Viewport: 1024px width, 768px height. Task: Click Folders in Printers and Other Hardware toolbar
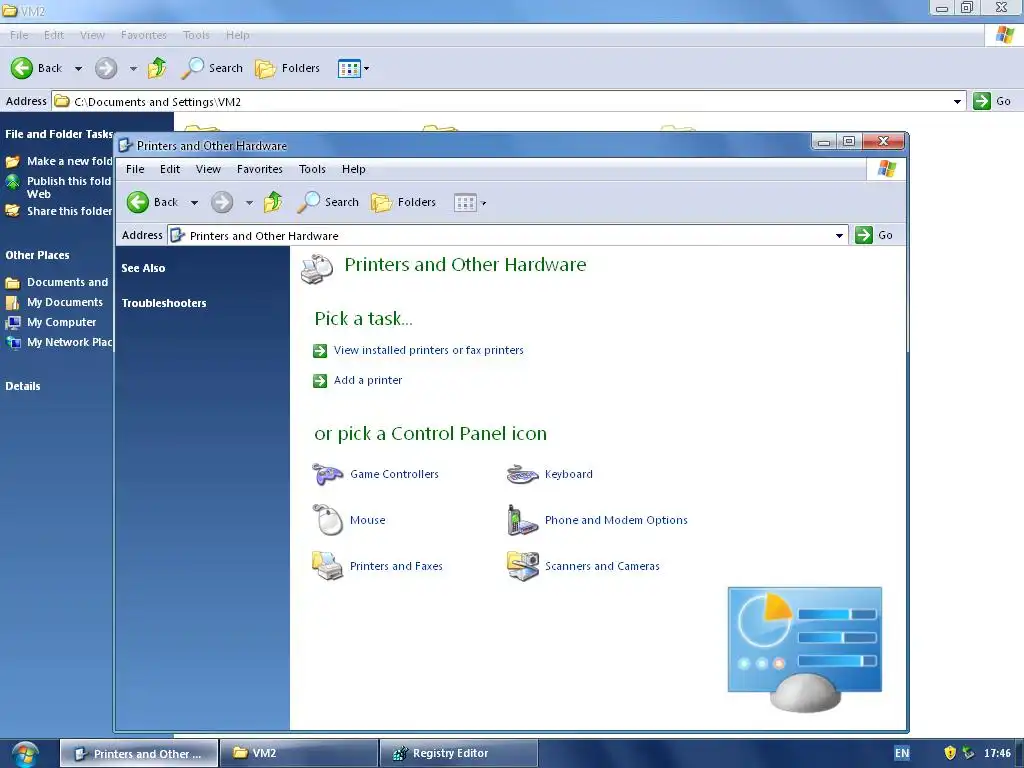click(x=404, y=202)
